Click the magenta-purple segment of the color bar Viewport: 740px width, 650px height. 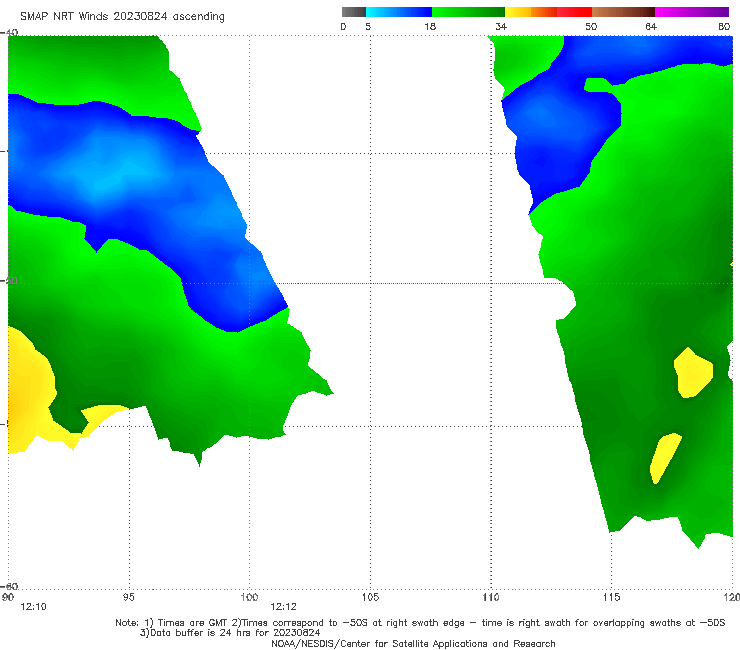point(692,12)
